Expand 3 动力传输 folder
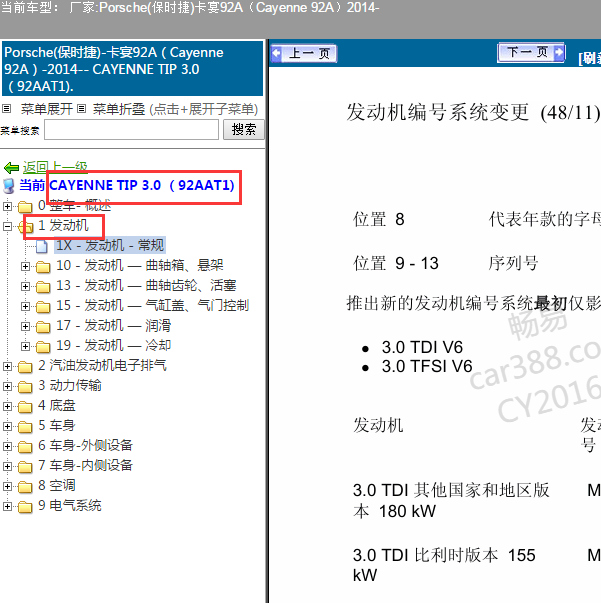The width and height of the screenshot is (601, 603). (7, 386)
